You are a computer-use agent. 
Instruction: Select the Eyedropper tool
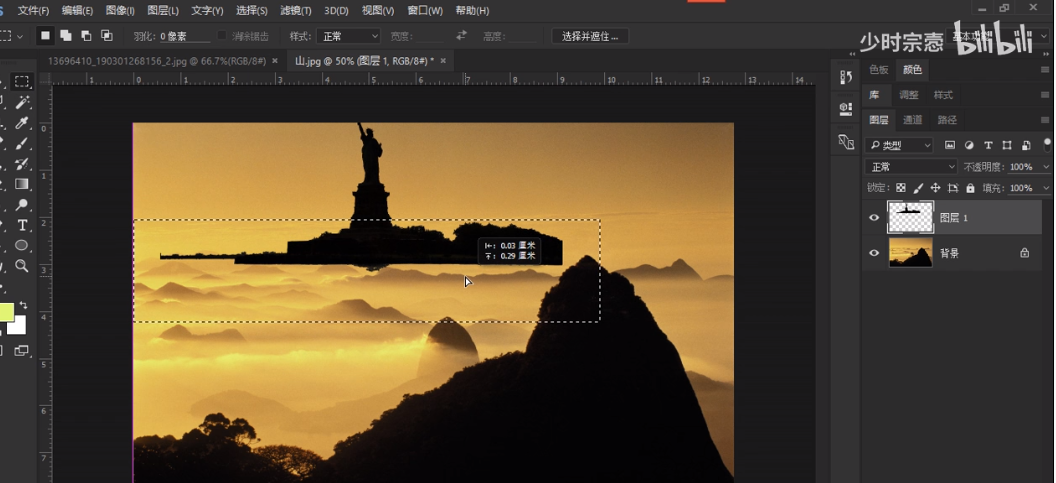(22, 123)
